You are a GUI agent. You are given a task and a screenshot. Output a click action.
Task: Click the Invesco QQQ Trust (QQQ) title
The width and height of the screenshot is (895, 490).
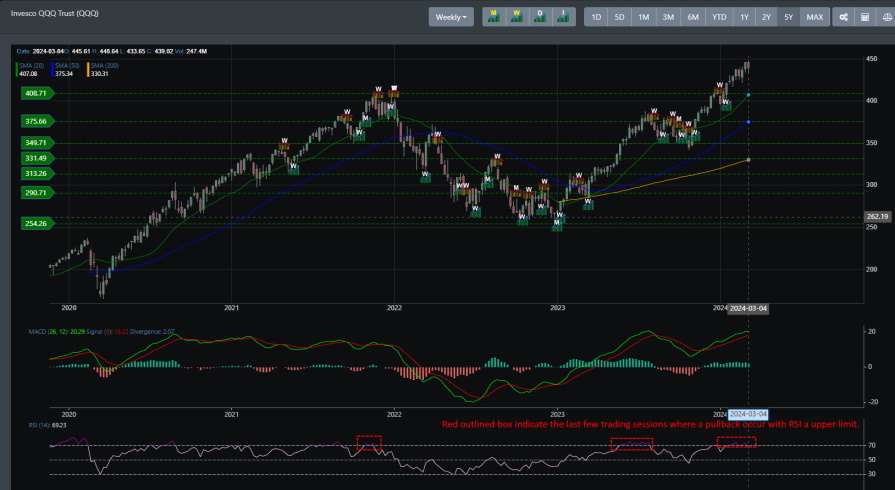(55, 13)
